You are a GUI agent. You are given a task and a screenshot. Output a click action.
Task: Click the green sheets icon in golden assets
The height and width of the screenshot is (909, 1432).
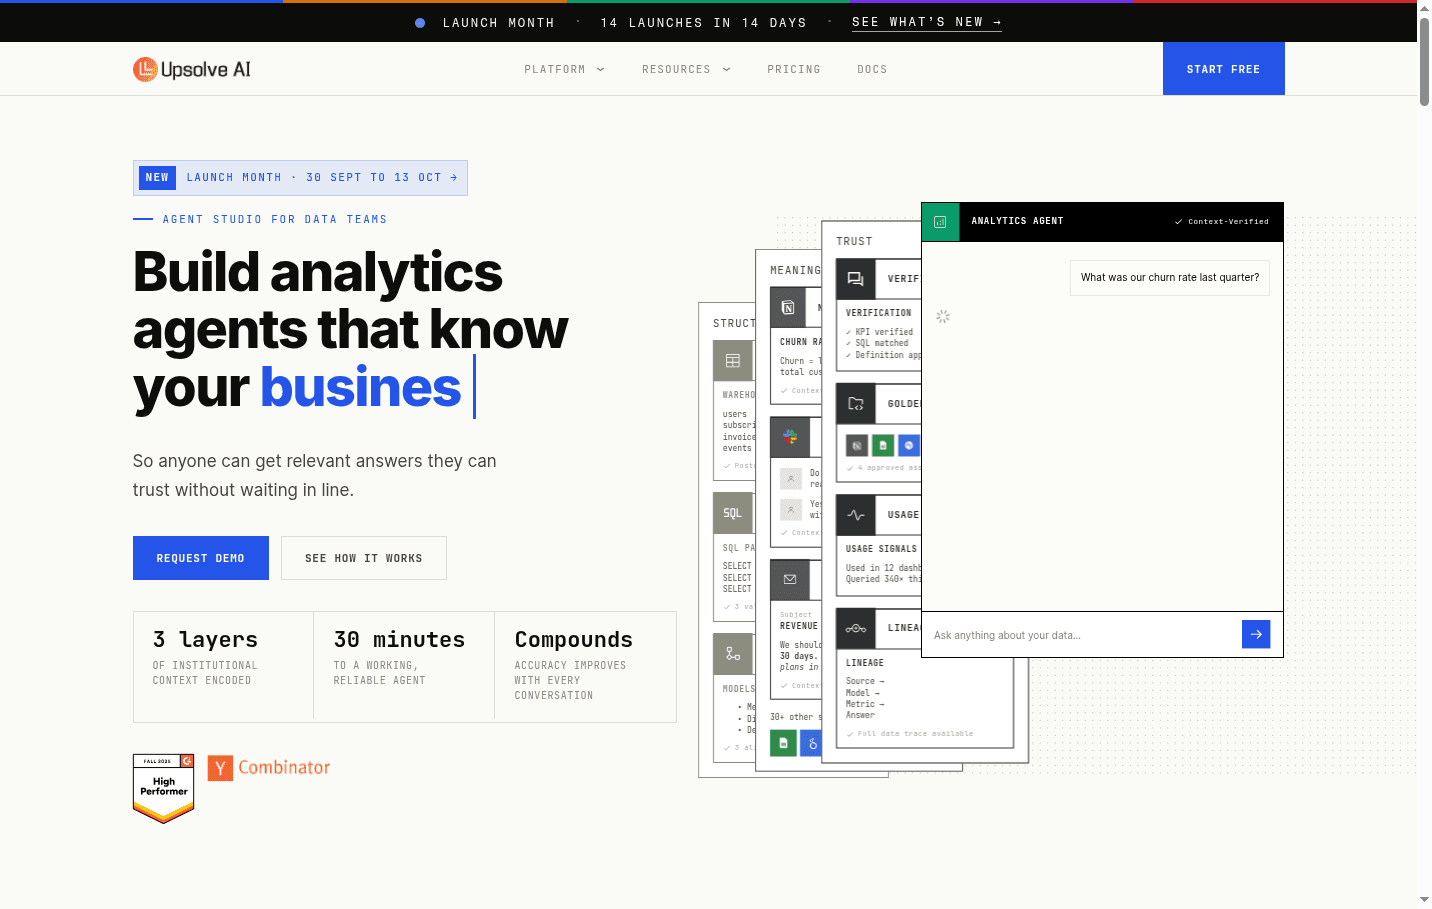pos(883,445)
